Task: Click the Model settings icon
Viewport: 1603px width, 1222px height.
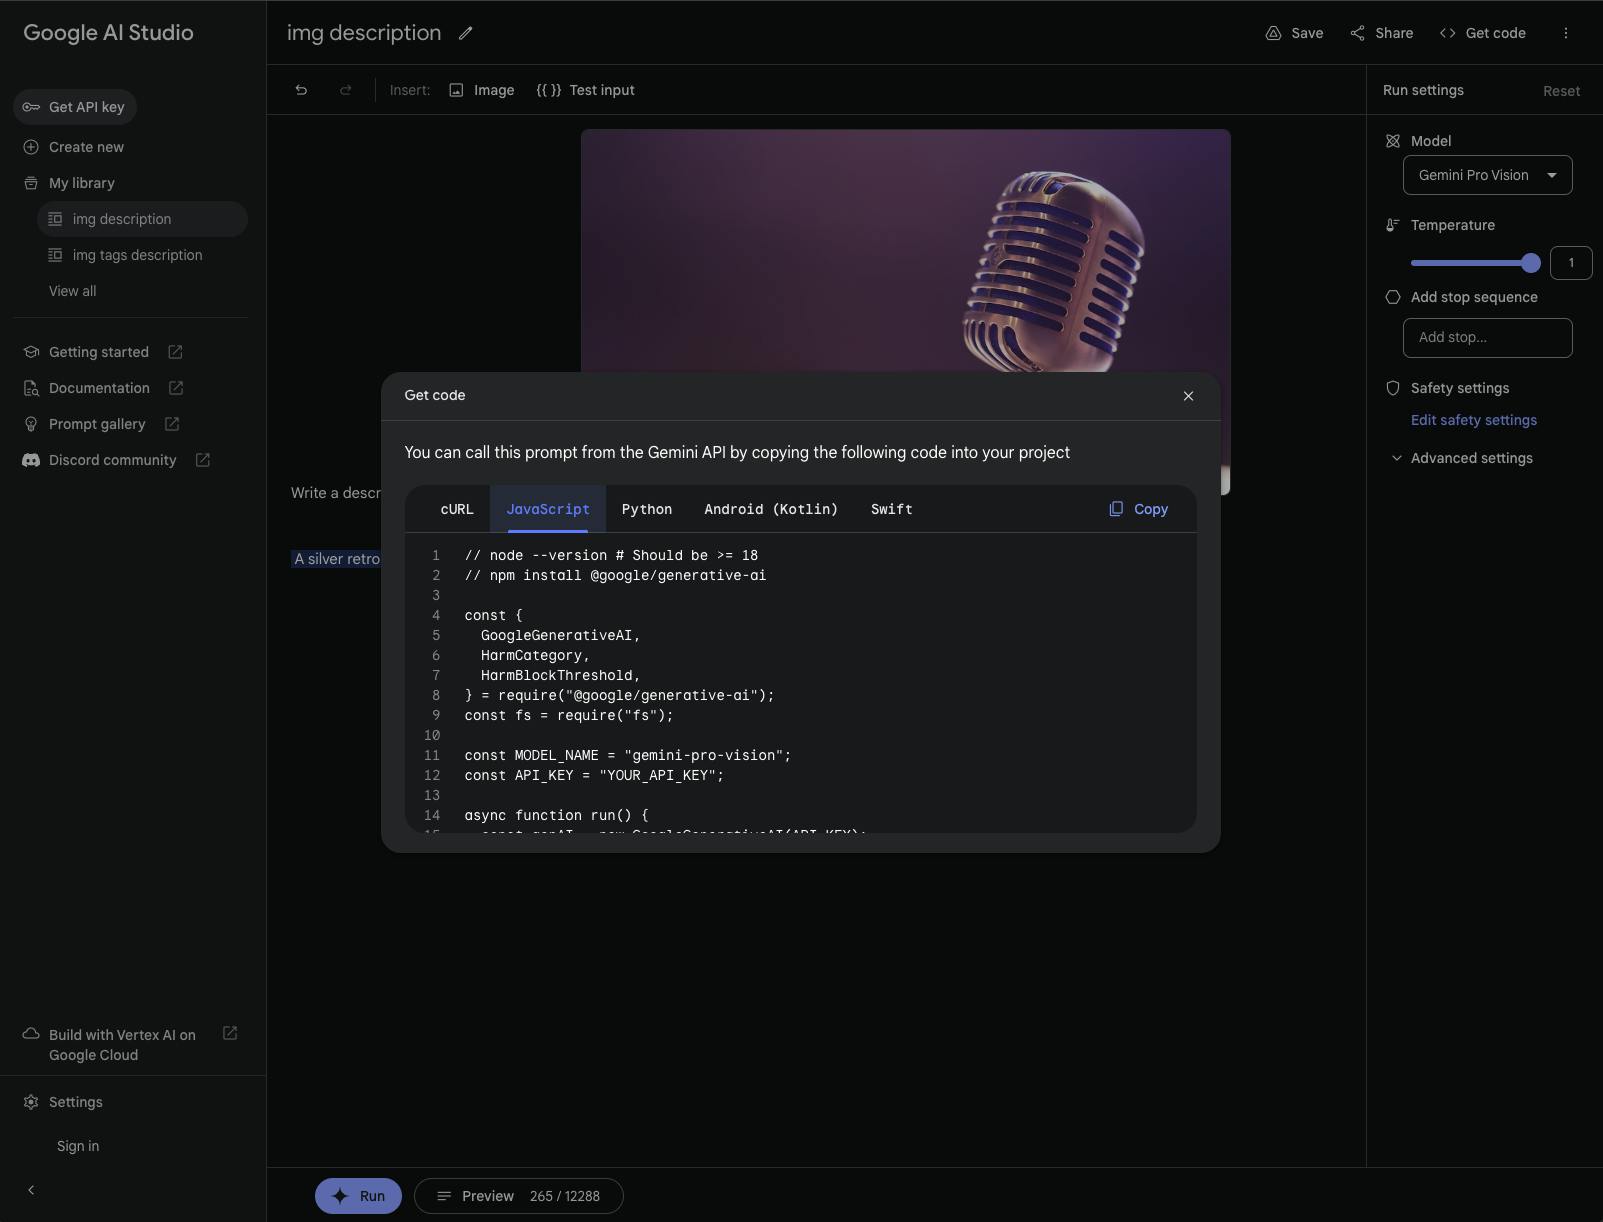Action: click(x=1392, y=141)
